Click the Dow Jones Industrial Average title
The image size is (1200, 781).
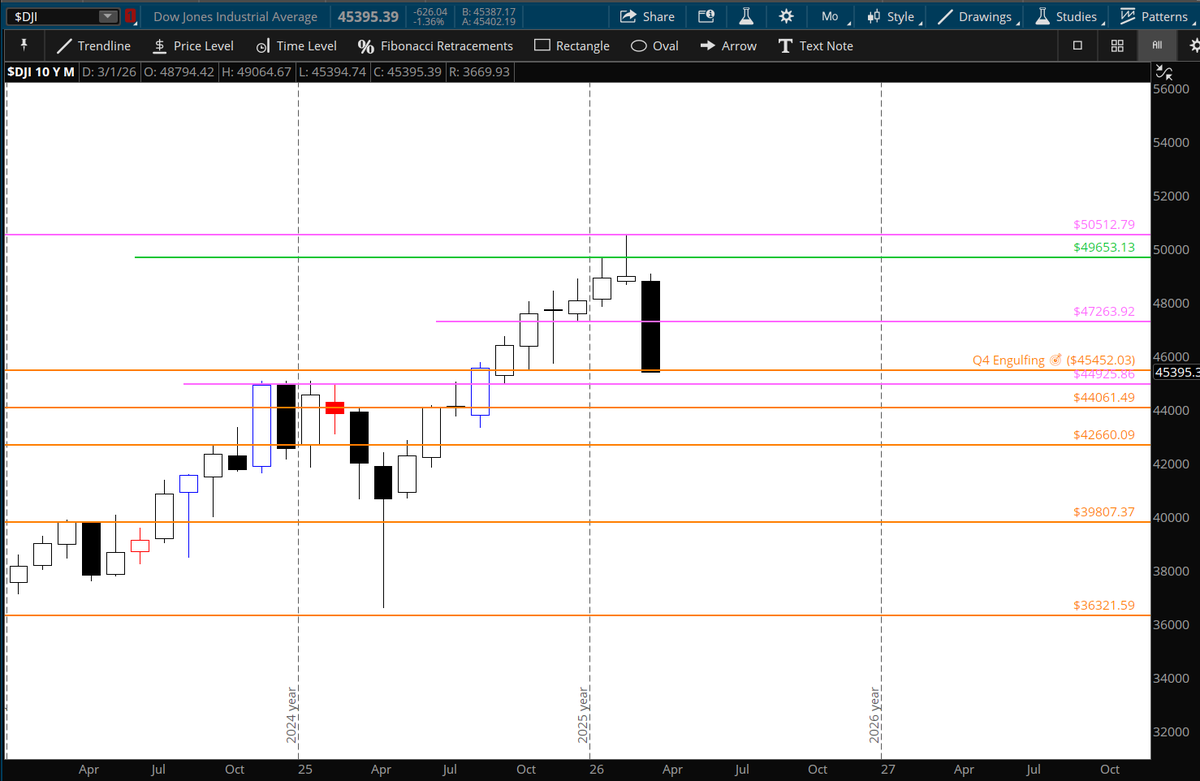pyautogui.click(x=235, y=17)
